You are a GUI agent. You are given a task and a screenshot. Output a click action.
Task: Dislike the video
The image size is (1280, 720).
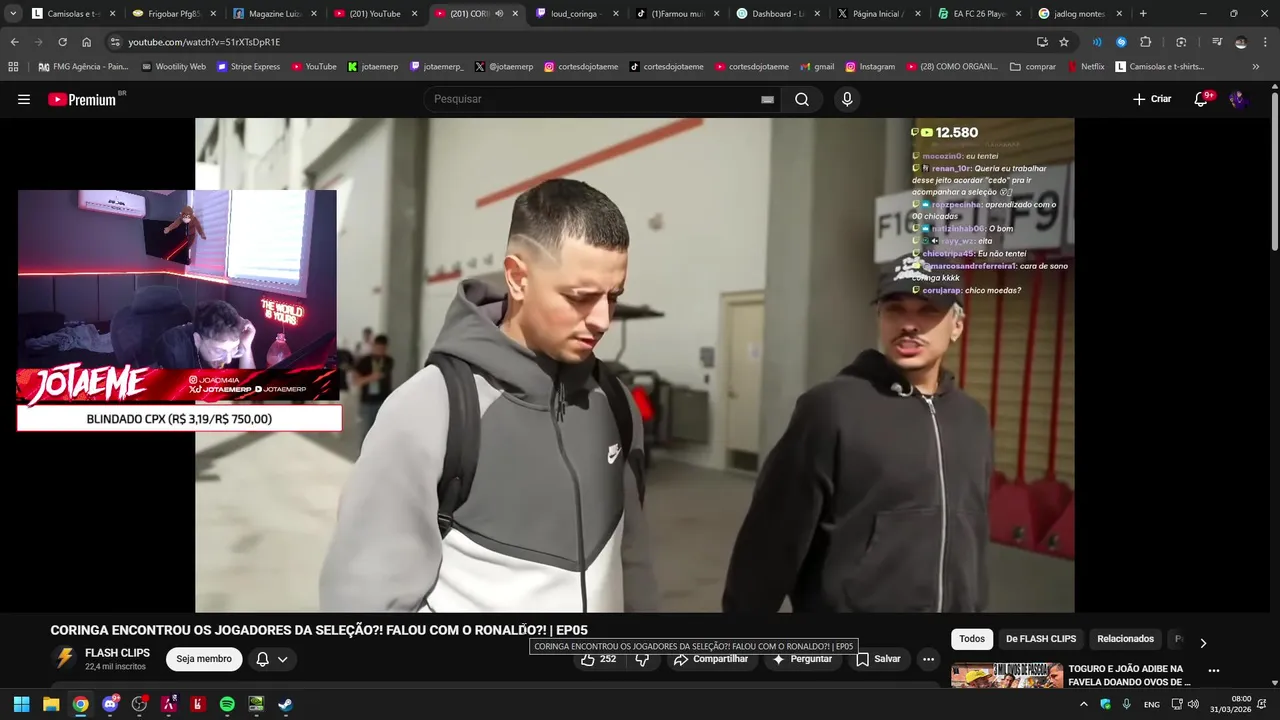pyautogui.click(x=642, y=659)
